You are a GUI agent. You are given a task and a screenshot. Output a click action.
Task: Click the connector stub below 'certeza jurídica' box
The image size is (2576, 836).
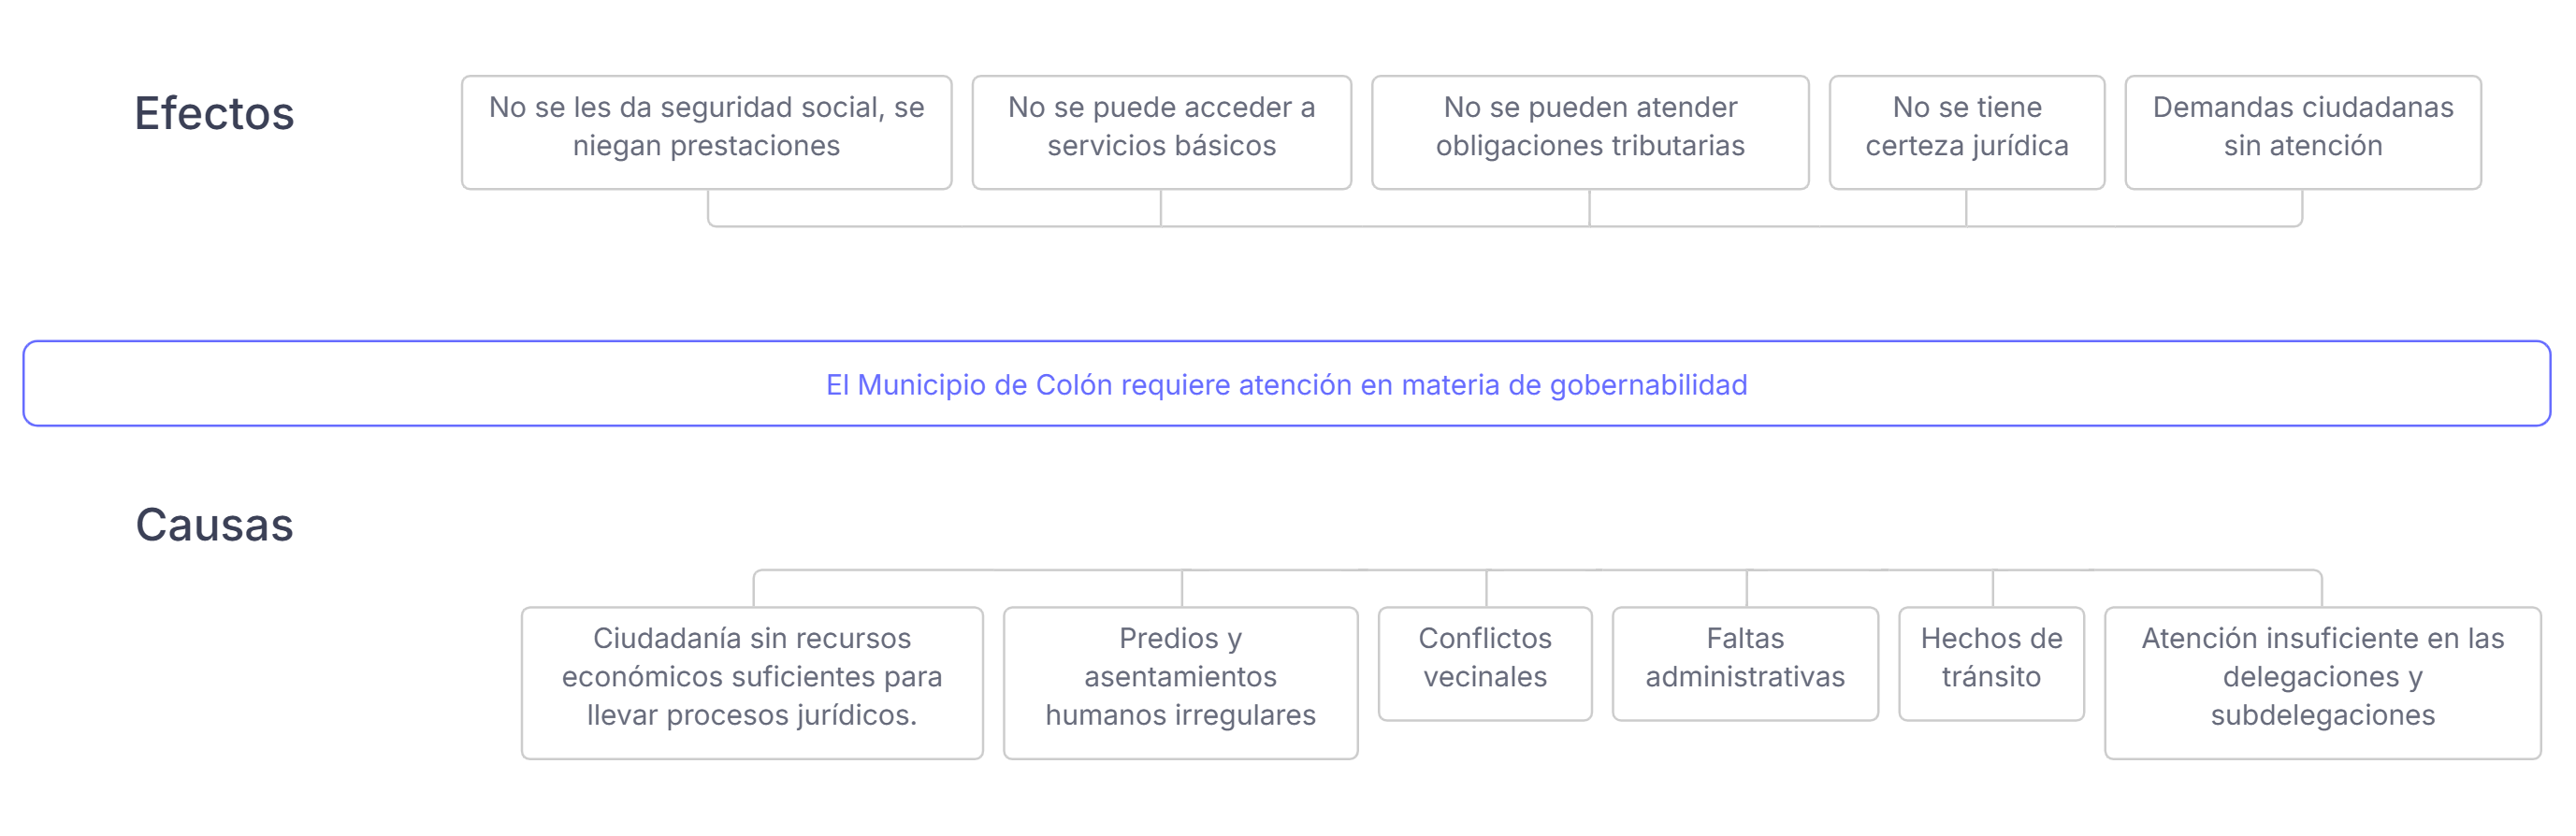(x=1966, y=208)
